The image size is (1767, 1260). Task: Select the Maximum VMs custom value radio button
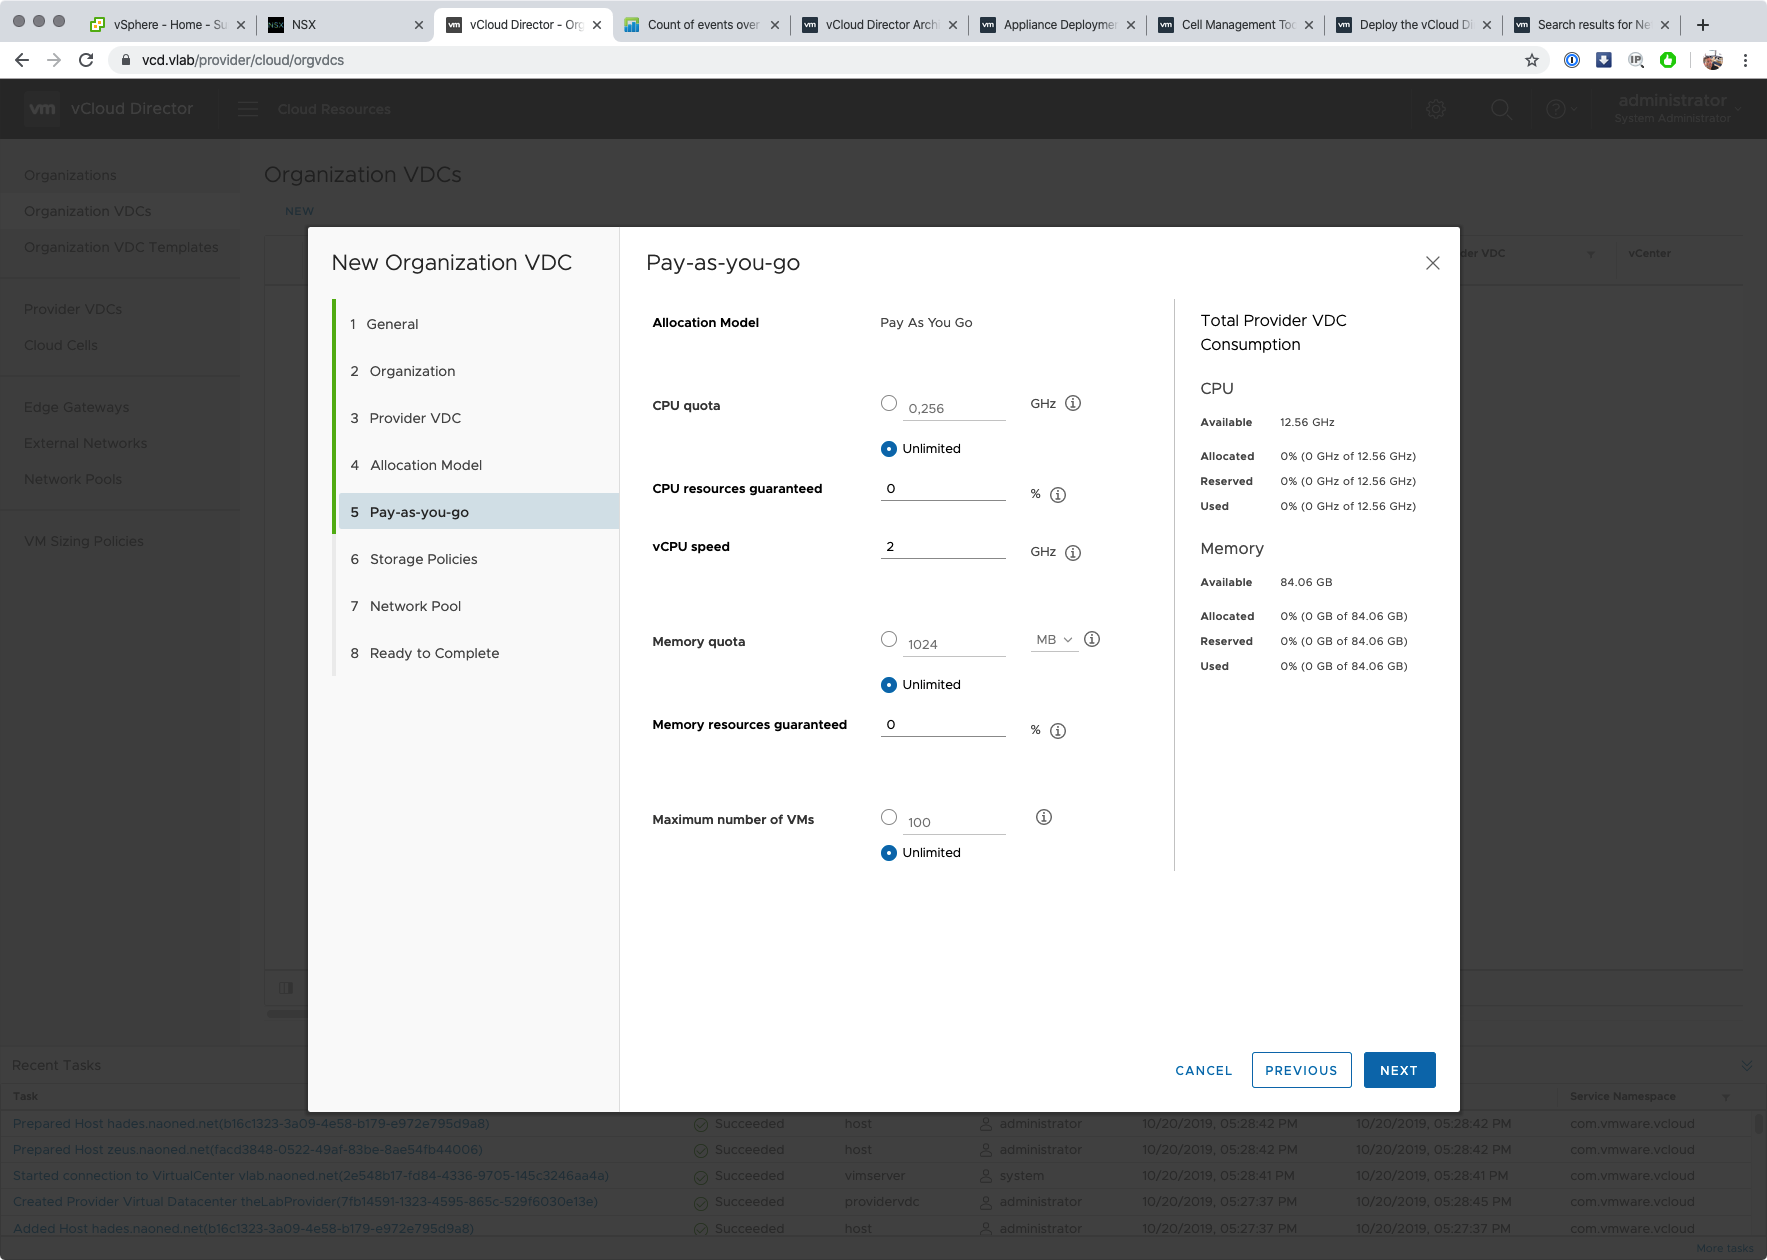tap(889, 818)
